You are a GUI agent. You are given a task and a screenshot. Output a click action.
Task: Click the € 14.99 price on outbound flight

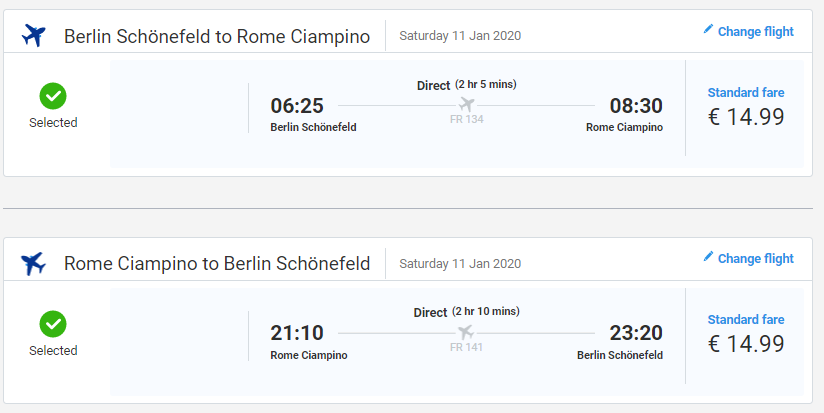[746, 117]
